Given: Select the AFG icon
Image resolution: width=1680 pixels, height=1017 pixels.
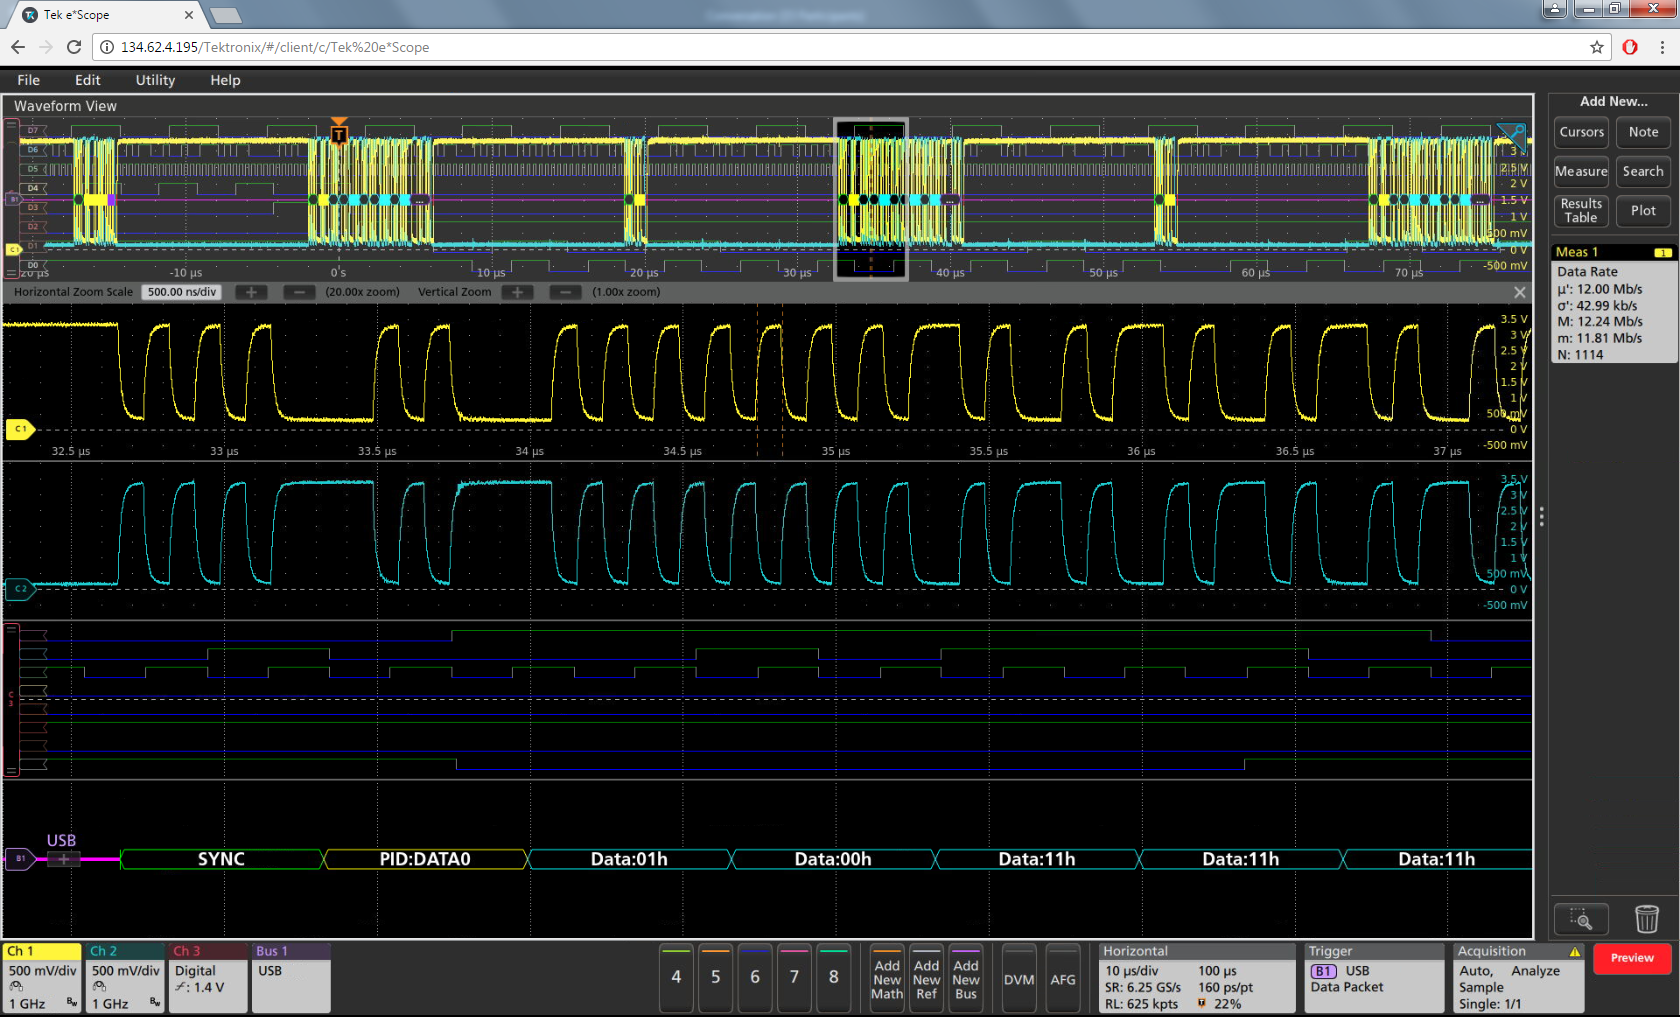Looking at the screenshot, I should coord(1063,978).
